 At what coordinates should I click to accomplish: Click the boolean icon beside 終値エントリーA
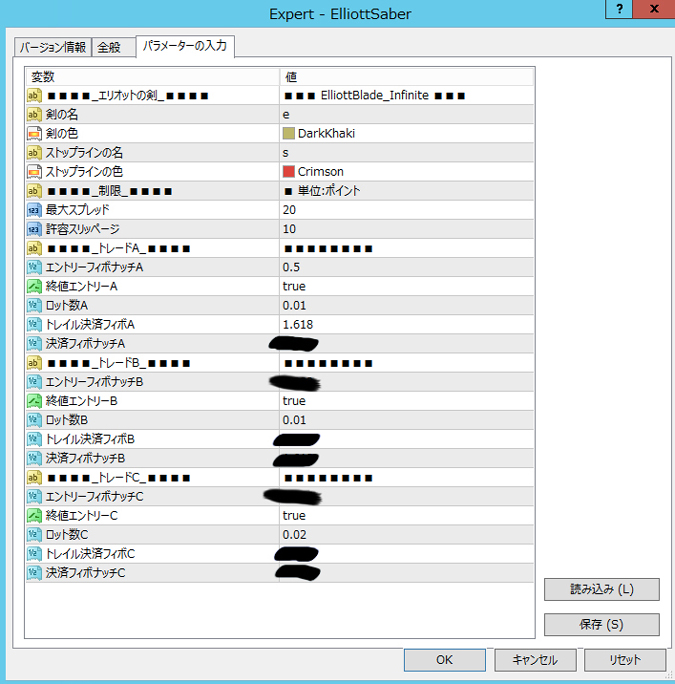click(x=34, y=286)
